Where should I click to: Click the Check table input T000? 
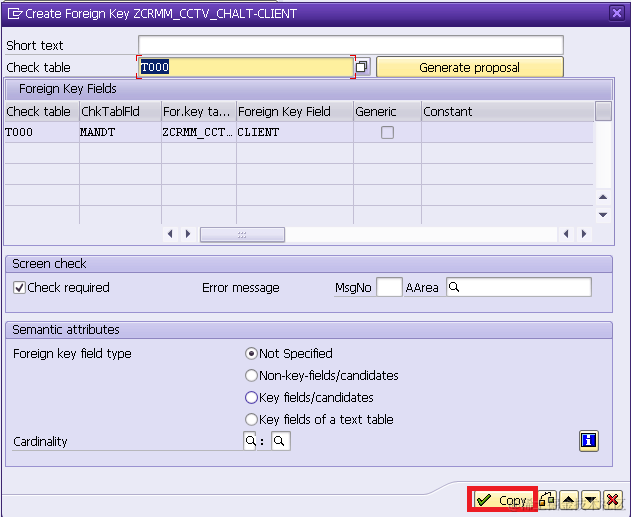[x=246, y=67]
